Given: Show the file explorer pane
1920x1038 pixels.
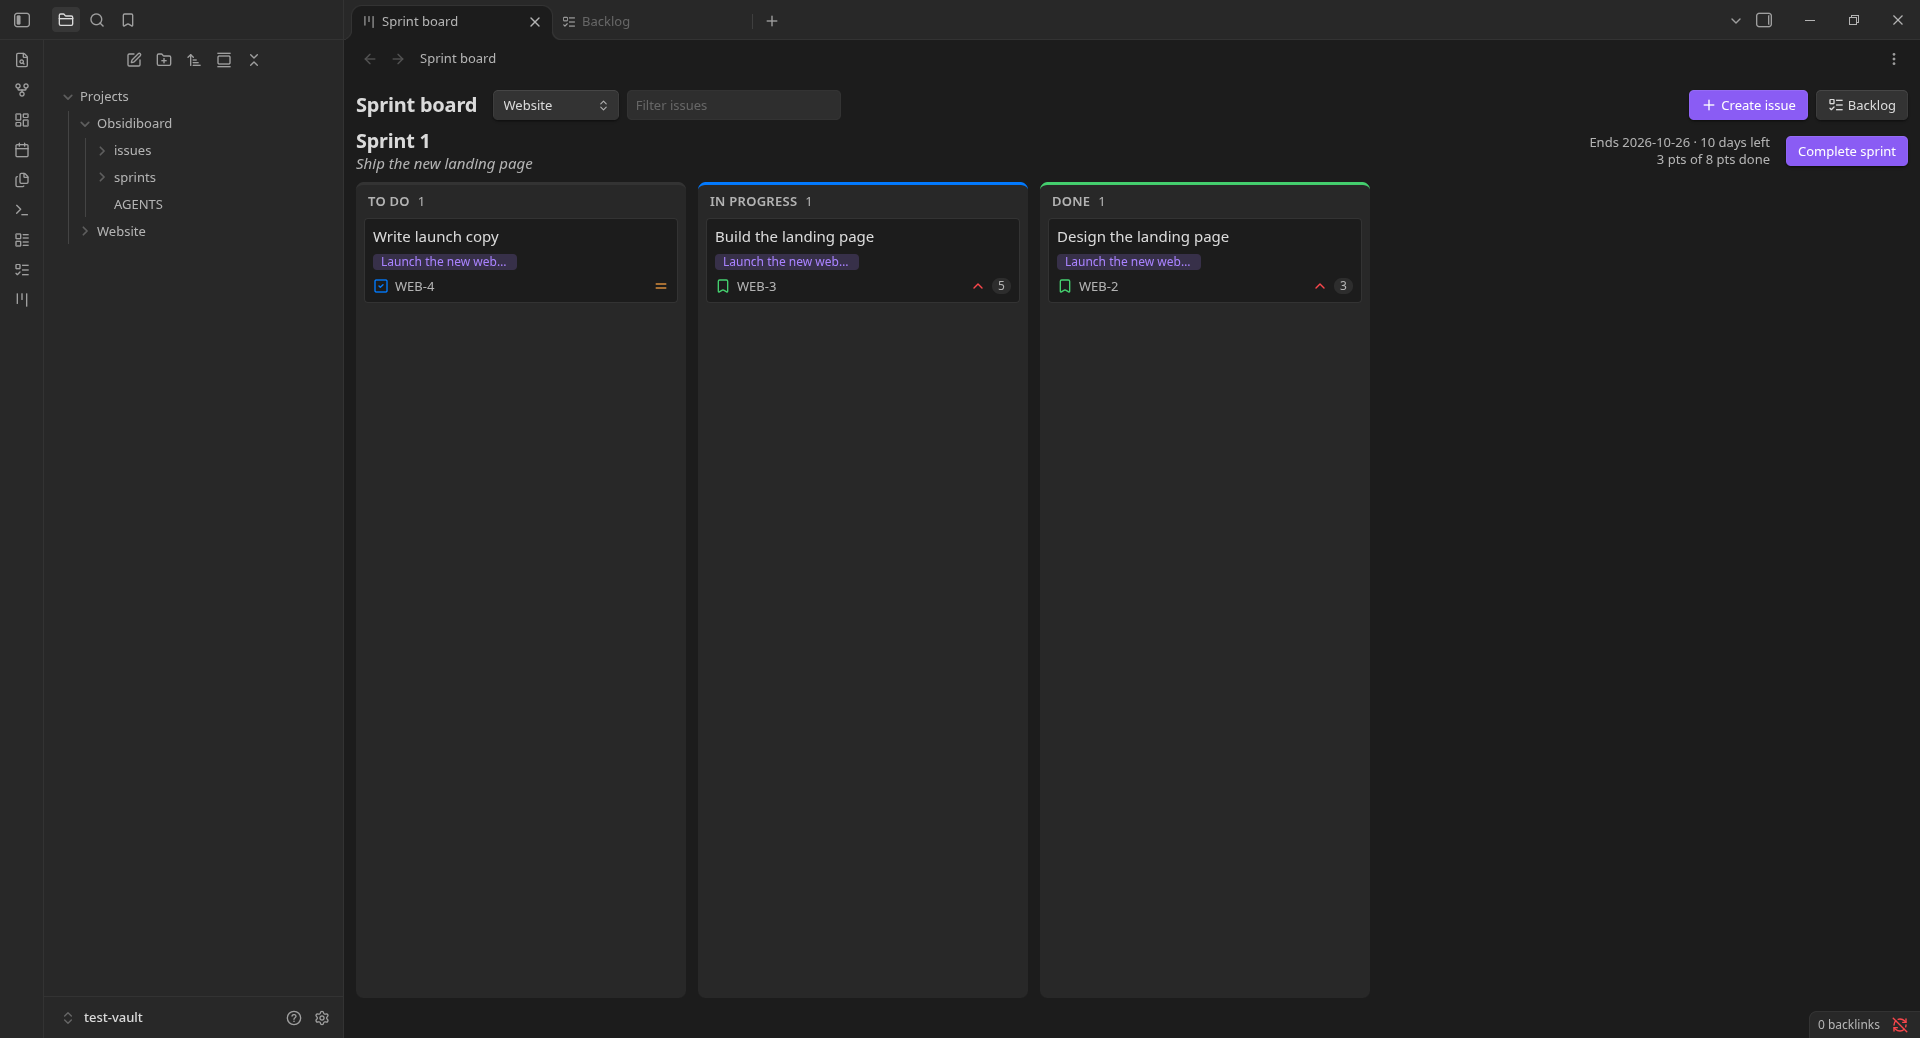Looking at the screenshot, I should click(x=66, y=20).
